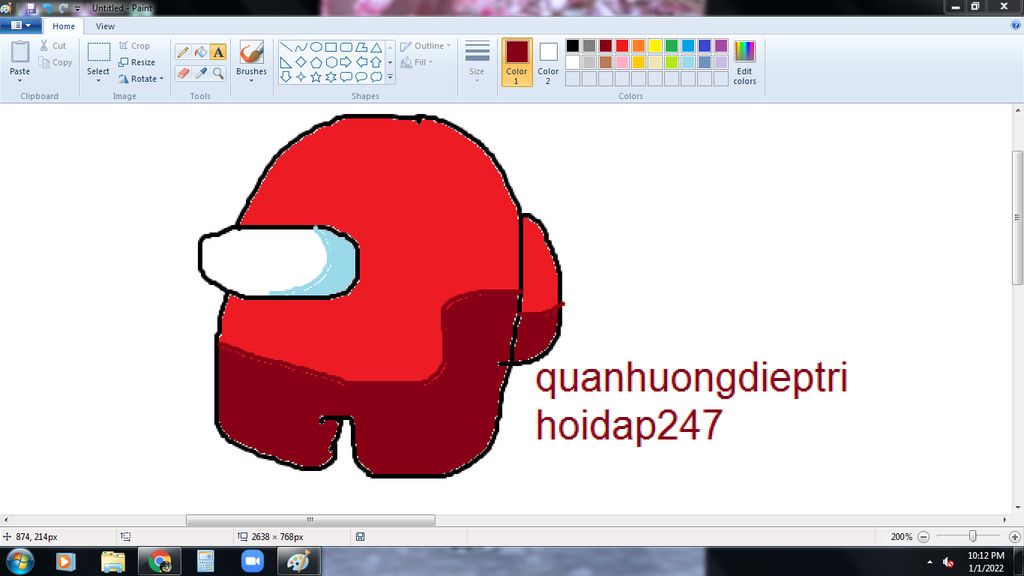Open Google Chrome from the taskbar
The width and height of the screenshot is (1024, 576).
coord(159,562)
